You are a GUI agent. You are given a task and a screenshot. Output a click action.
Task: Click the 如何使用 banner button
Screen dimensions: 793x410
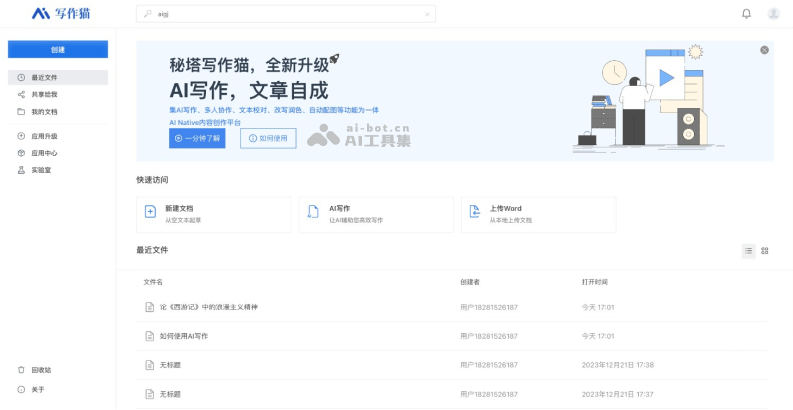coord(268,139)
